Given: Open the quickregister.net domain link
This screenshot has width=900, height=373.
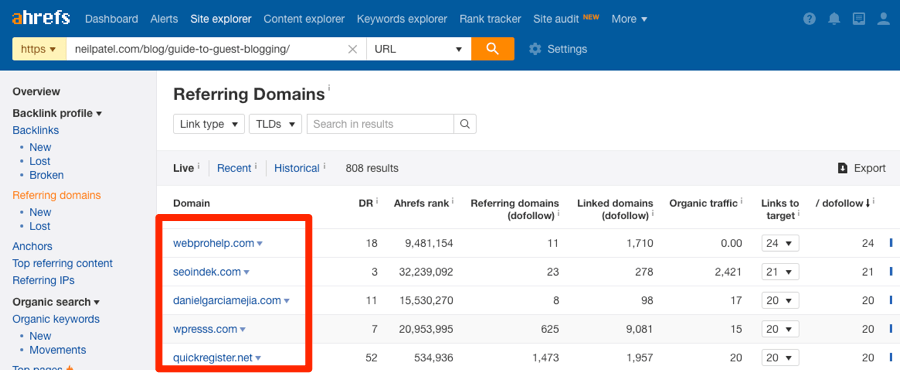Looking at the screenshot, I should tap(213, 358).
